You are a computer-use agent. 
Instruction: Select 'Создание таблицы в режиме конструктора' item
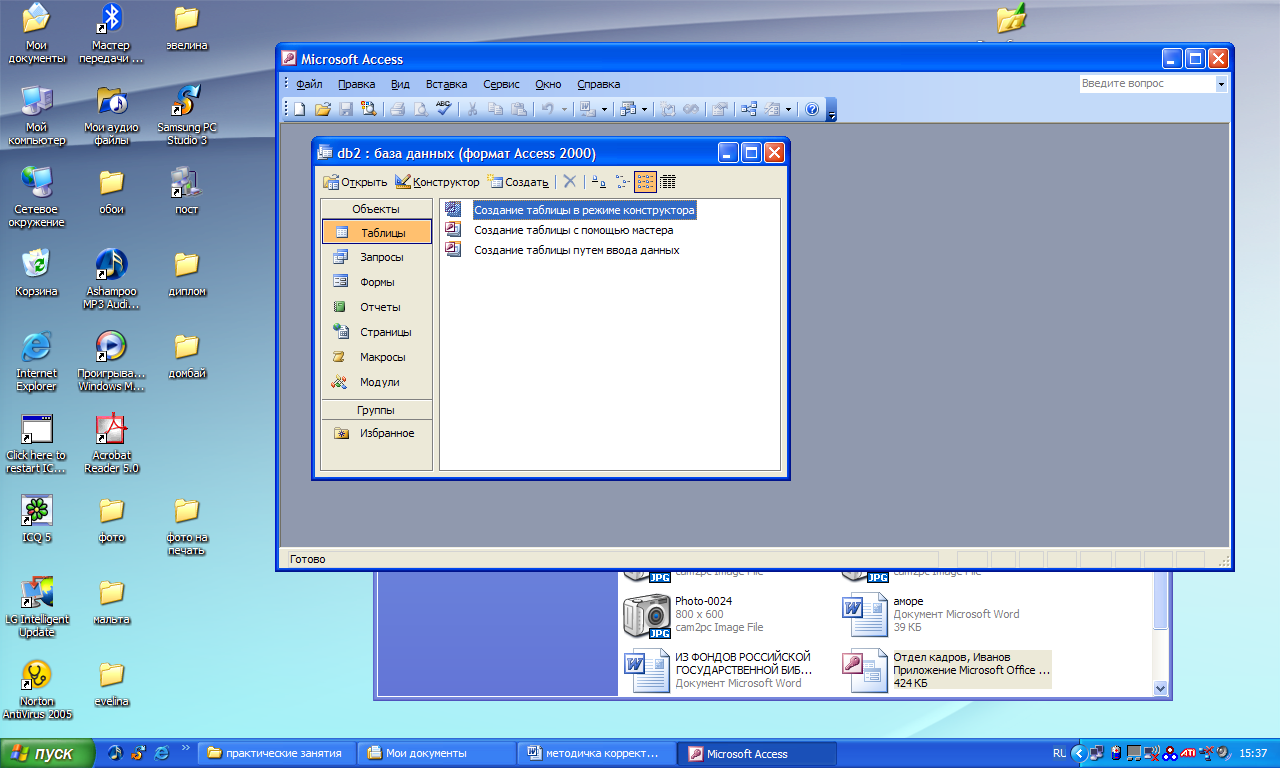pyautogui.click(x=584, y=211)
